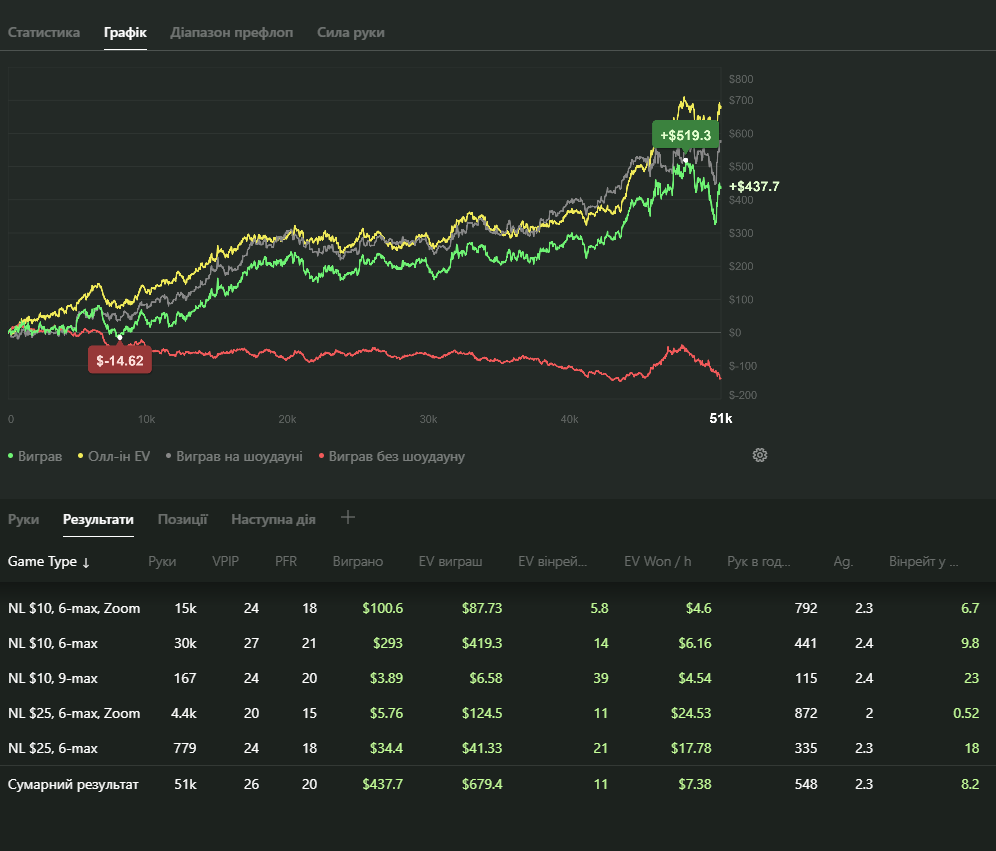Click the plus icon to add tab

click(x=348, y=517)
